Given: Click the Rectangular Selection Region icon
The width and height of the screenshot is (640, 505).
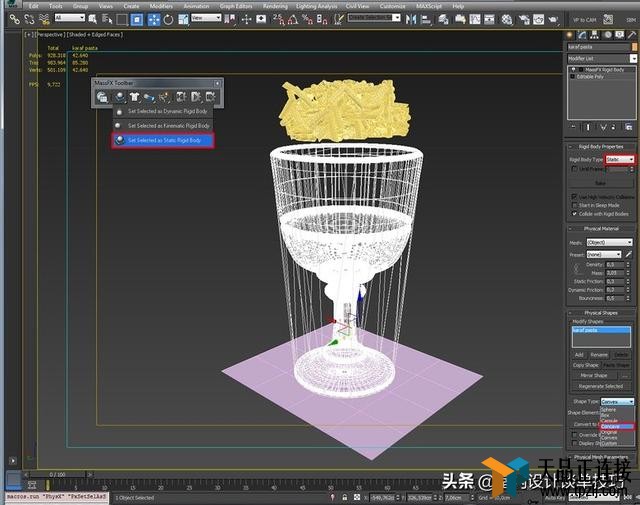Looking at the screenshot, I should pyautogui.click(x=122, y=19).
